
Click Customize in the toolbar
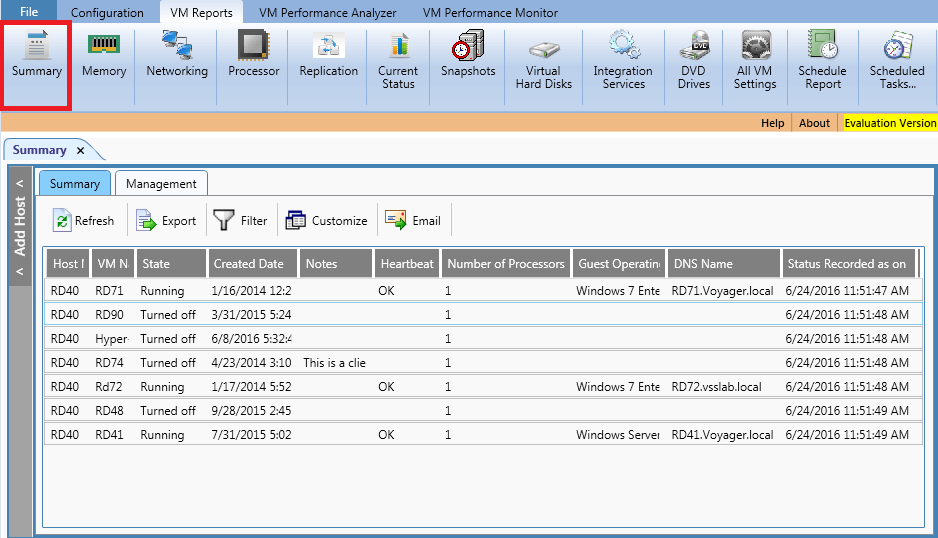coord(327,221)
